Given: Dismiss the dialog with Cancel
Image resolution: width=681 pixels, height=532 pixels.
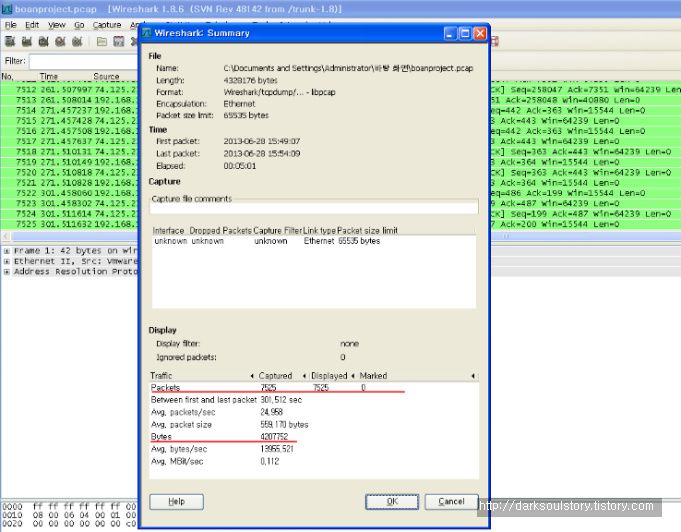Looking at the screenshot, I should tap(451, 502).
